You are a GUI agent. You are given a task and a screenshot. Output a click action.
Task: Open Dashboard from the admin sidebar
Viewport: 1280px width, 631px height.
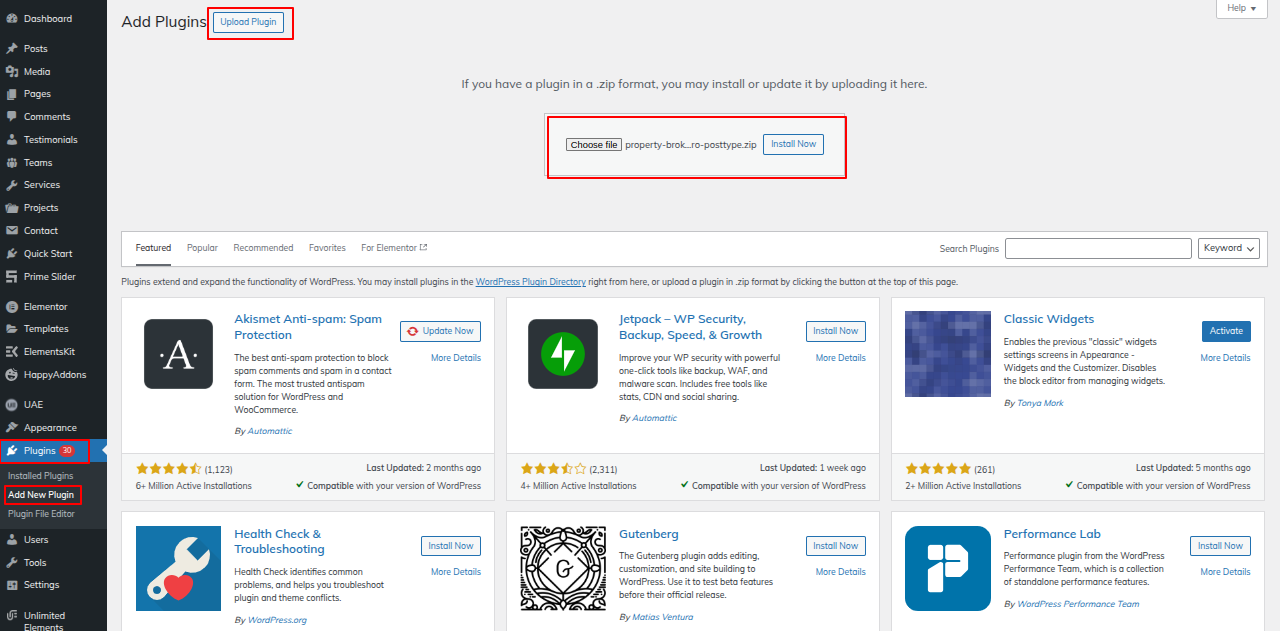click(47, 19)
